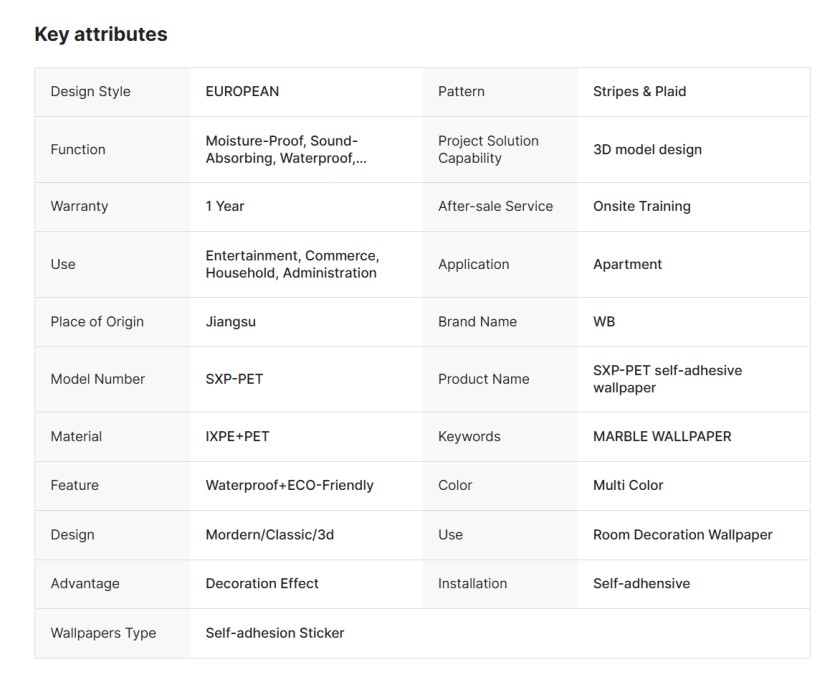Select the Self-adhesion Sticker wallpapers type
This screenshot has height=680, width=831.
[x=275, y=633]
